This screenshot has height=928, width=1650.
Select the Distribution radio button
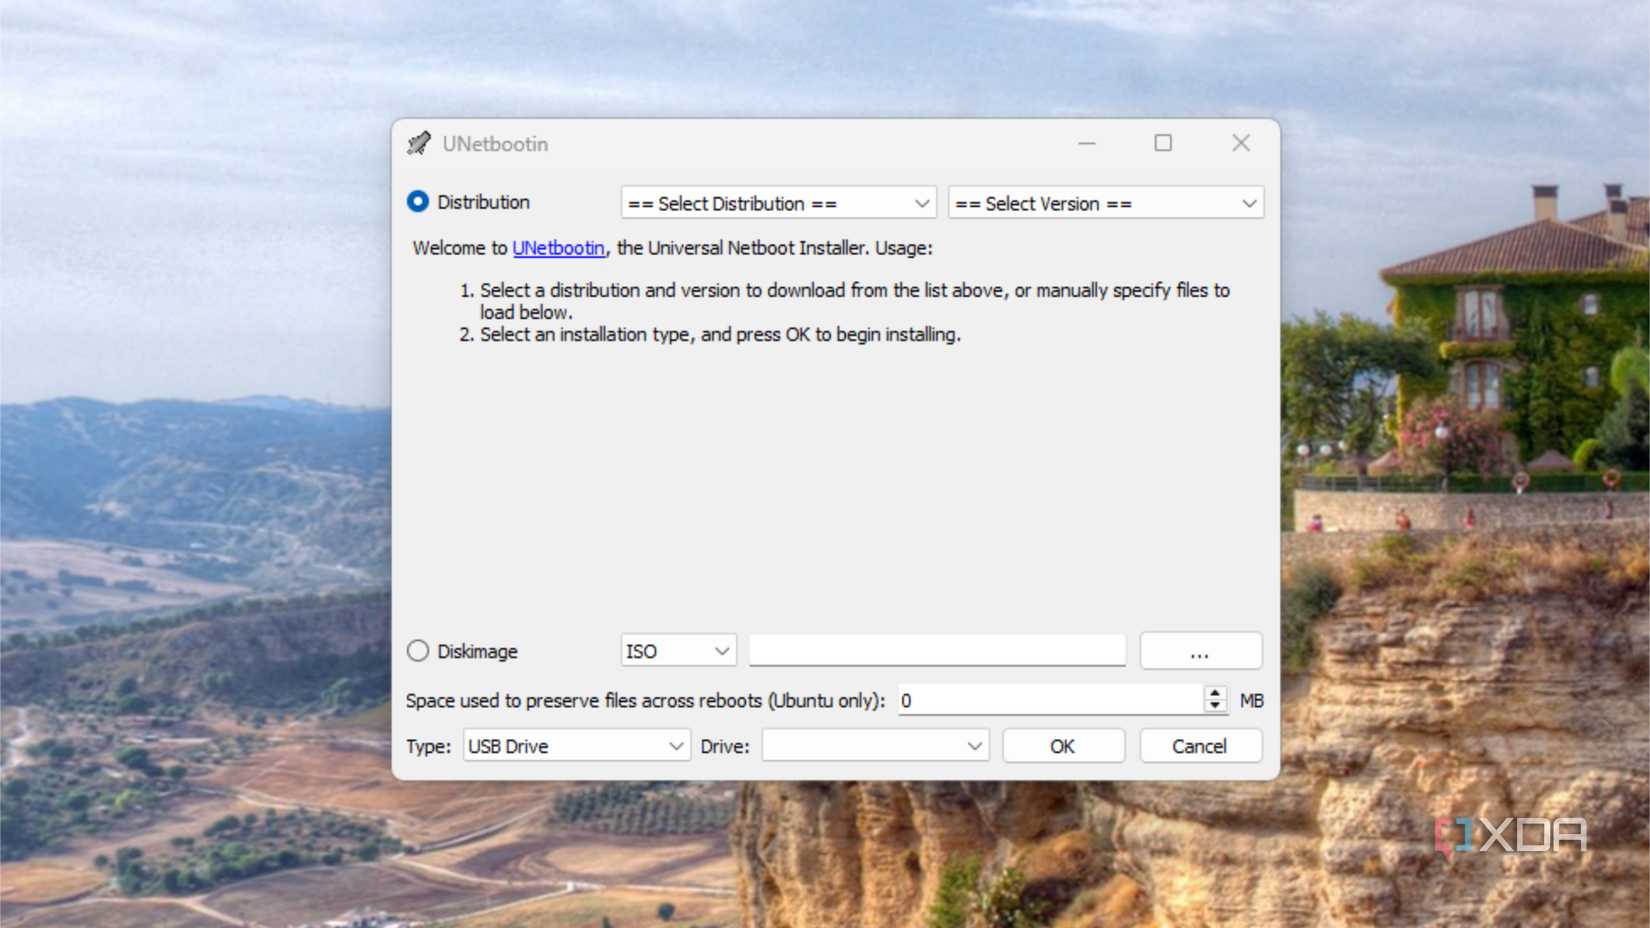(418, 202)
